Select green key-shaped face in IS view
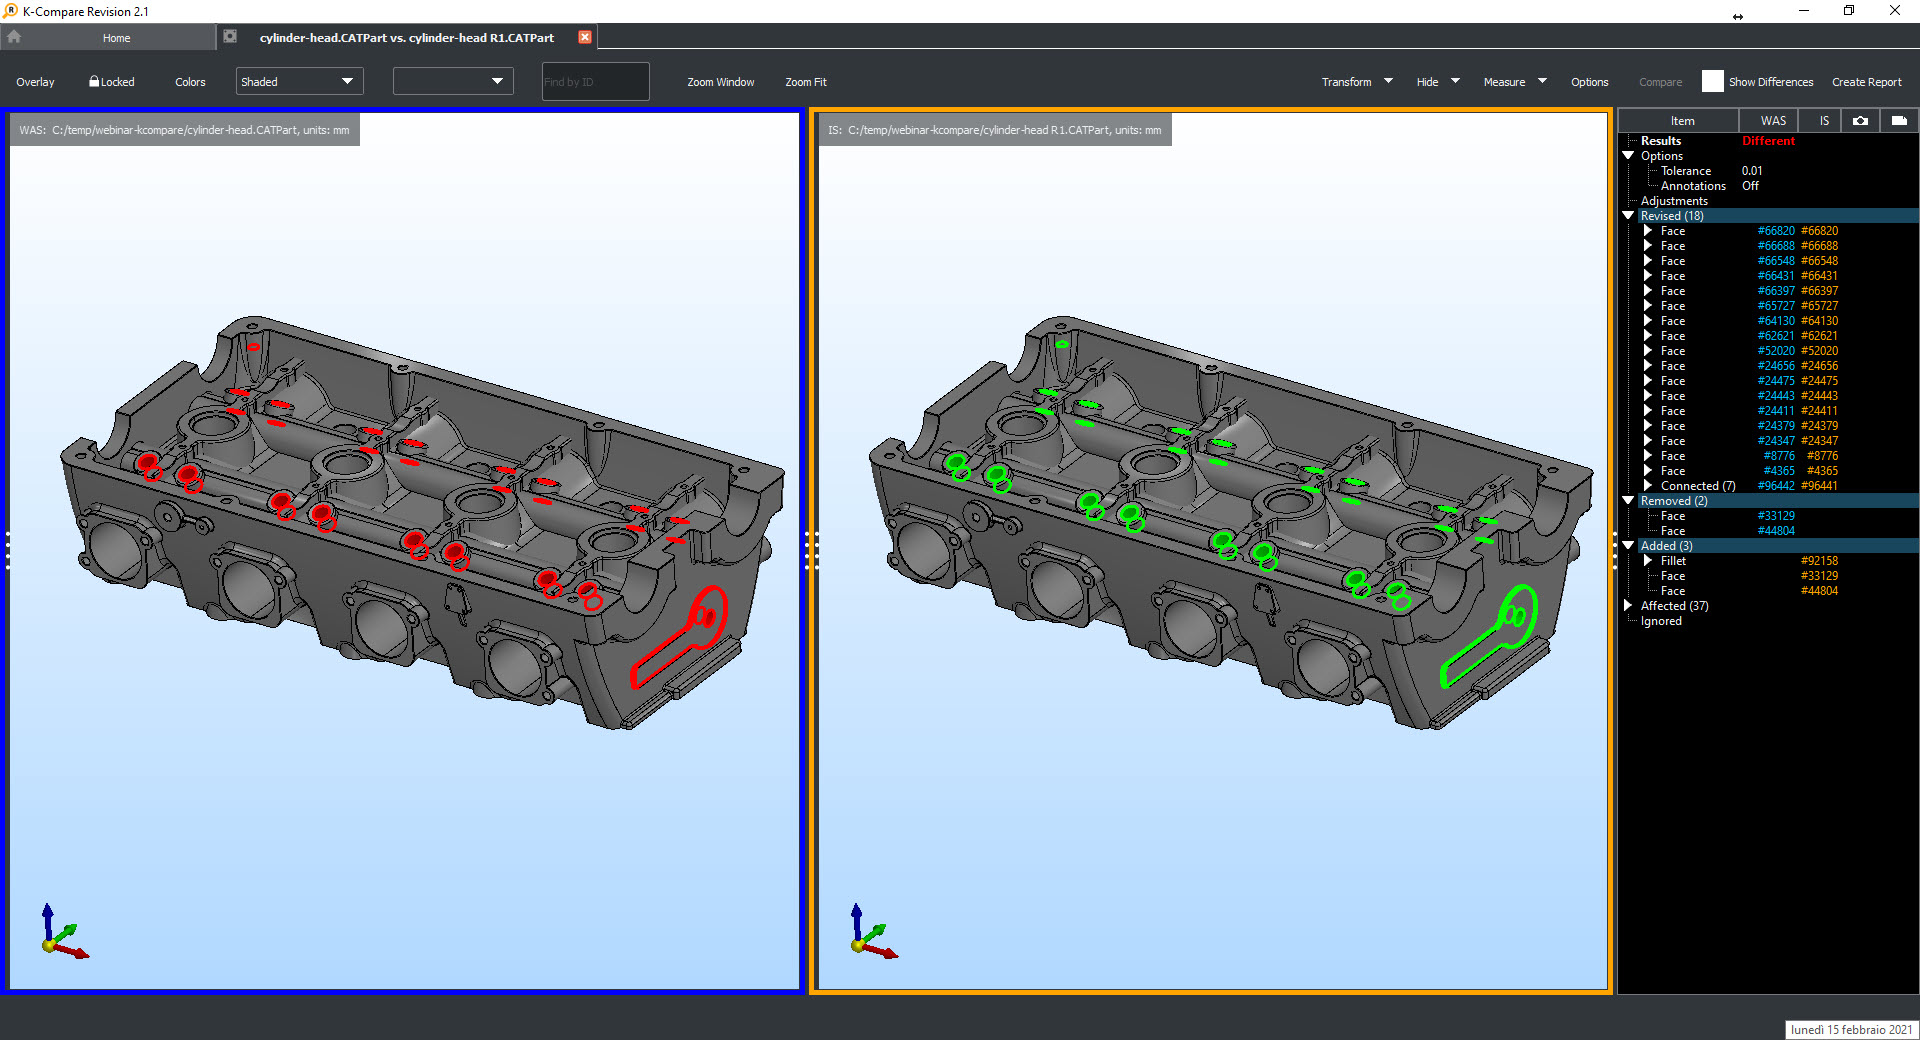 [1487, 639]
